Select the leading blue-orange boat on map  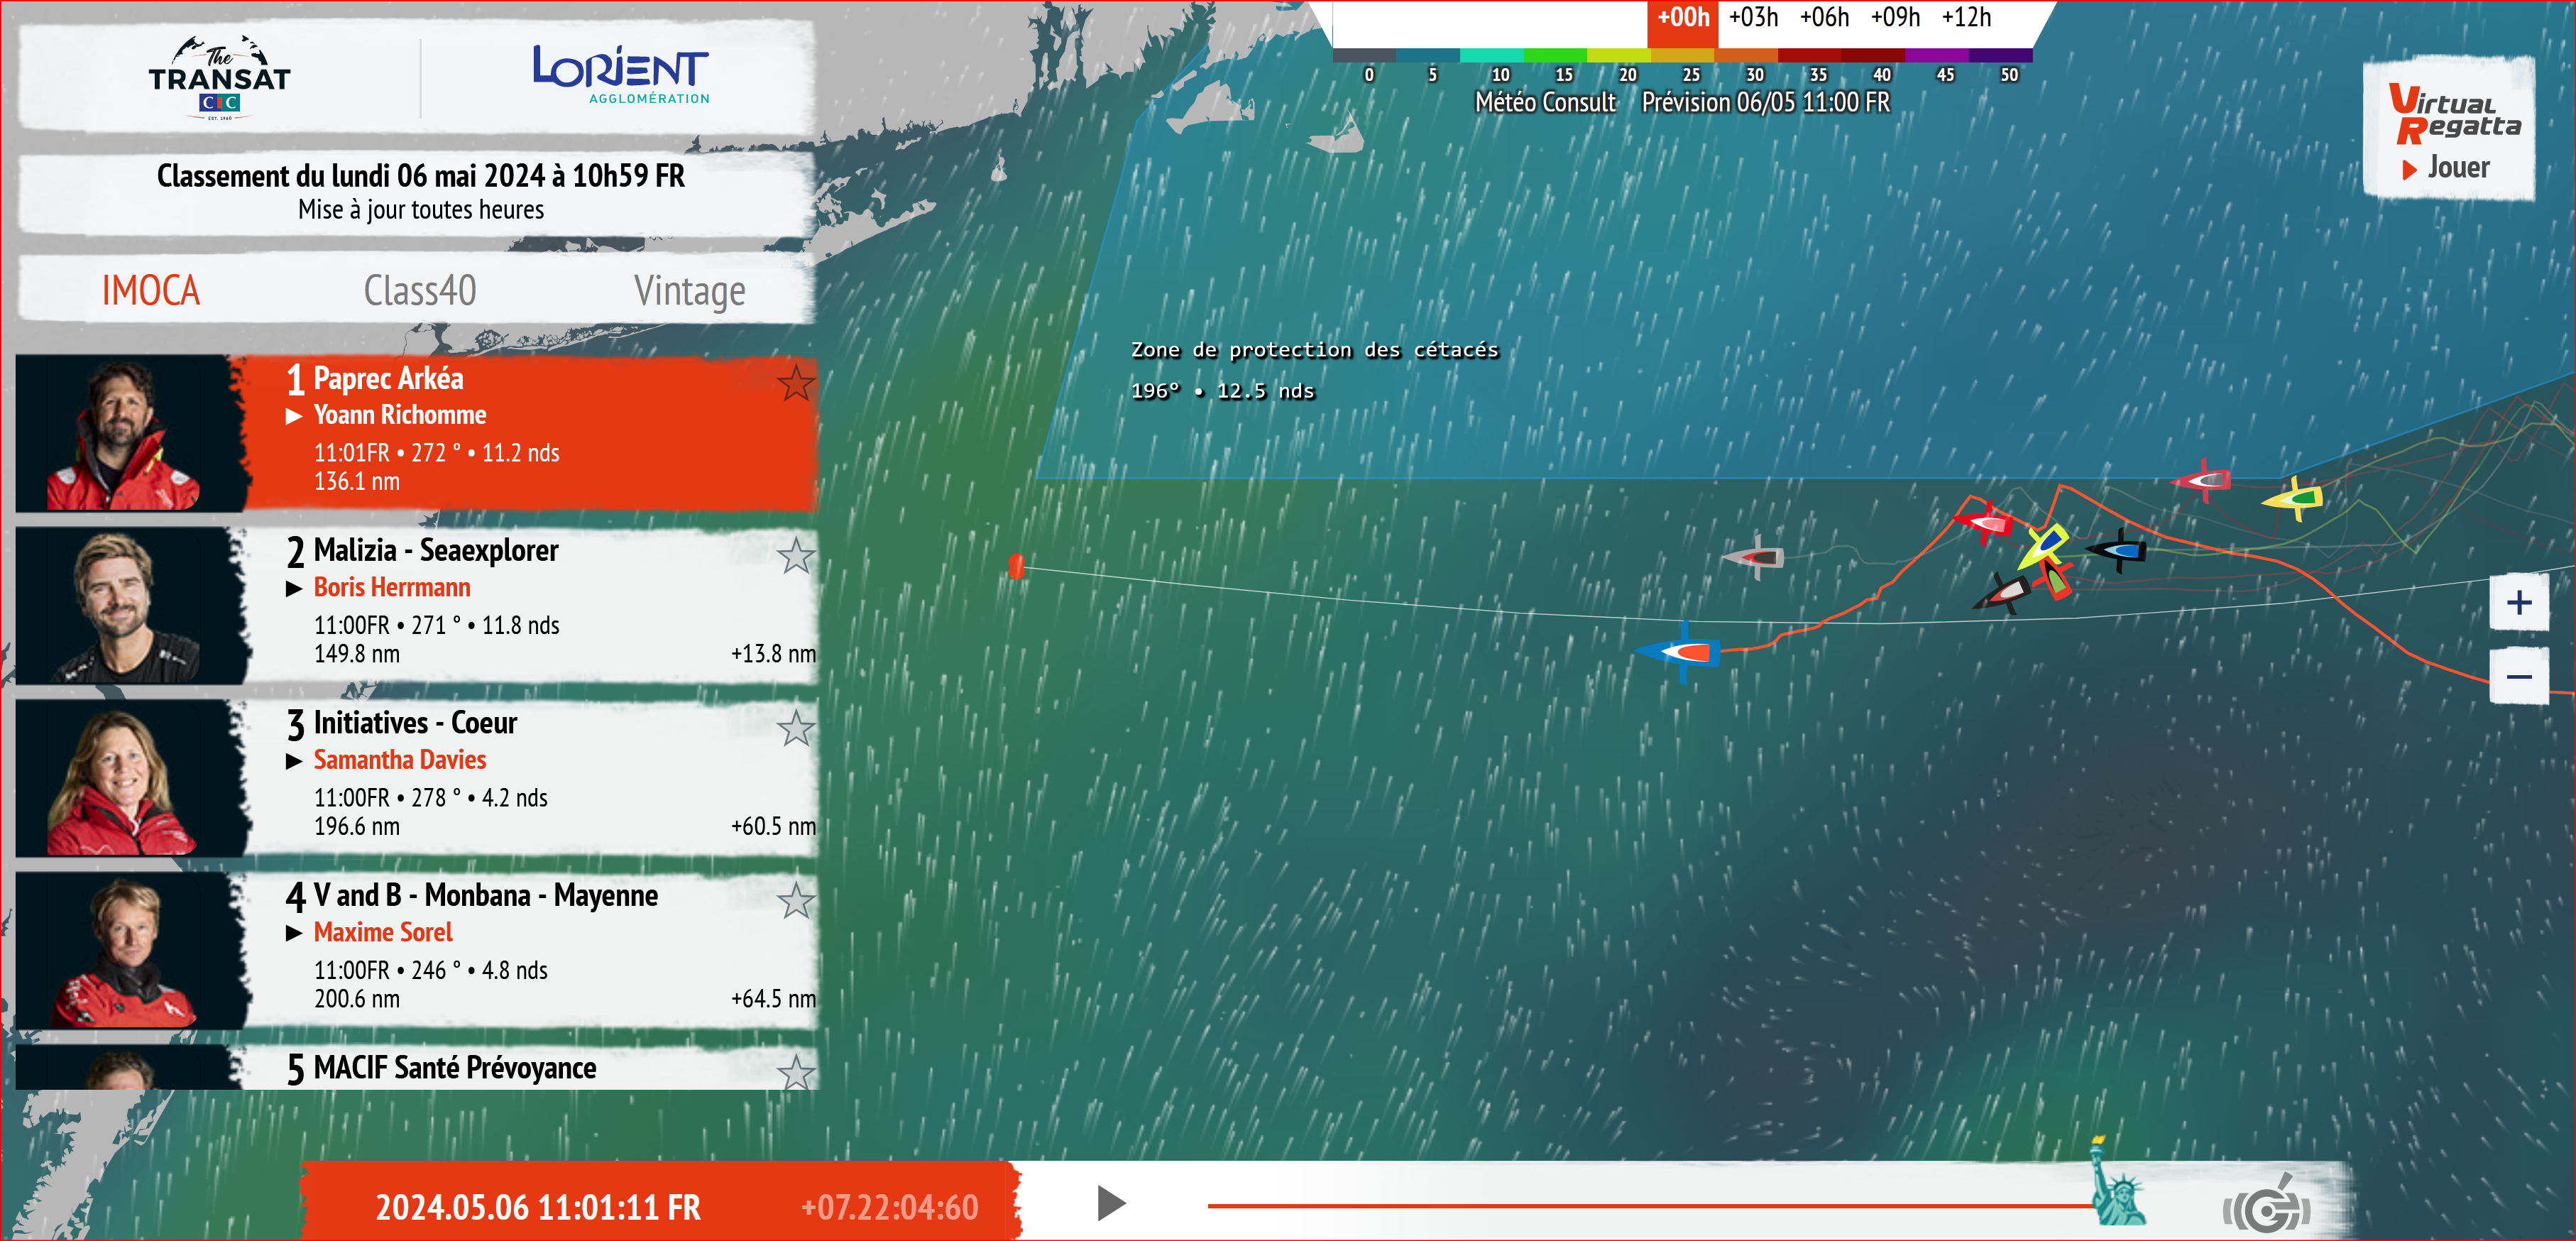(1680, 652)
